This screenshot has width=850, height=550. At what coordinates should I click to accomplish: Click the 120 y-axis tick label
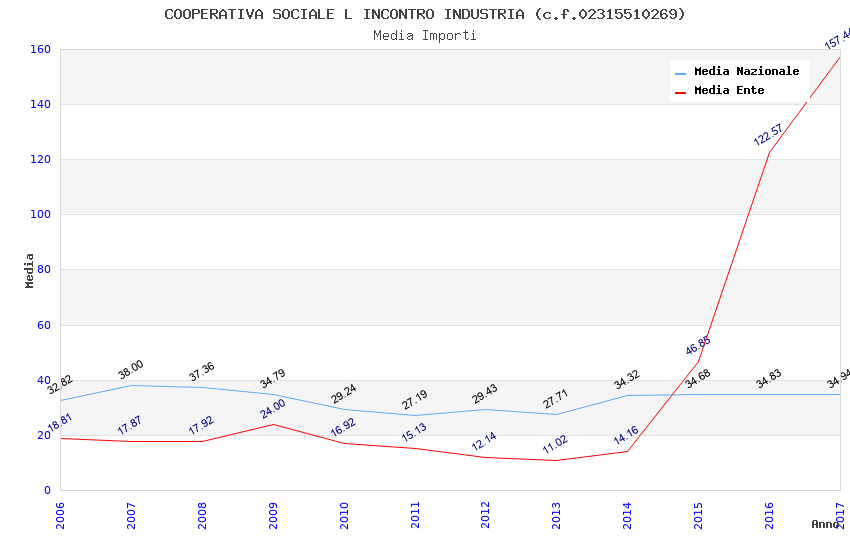pos(40,159)
